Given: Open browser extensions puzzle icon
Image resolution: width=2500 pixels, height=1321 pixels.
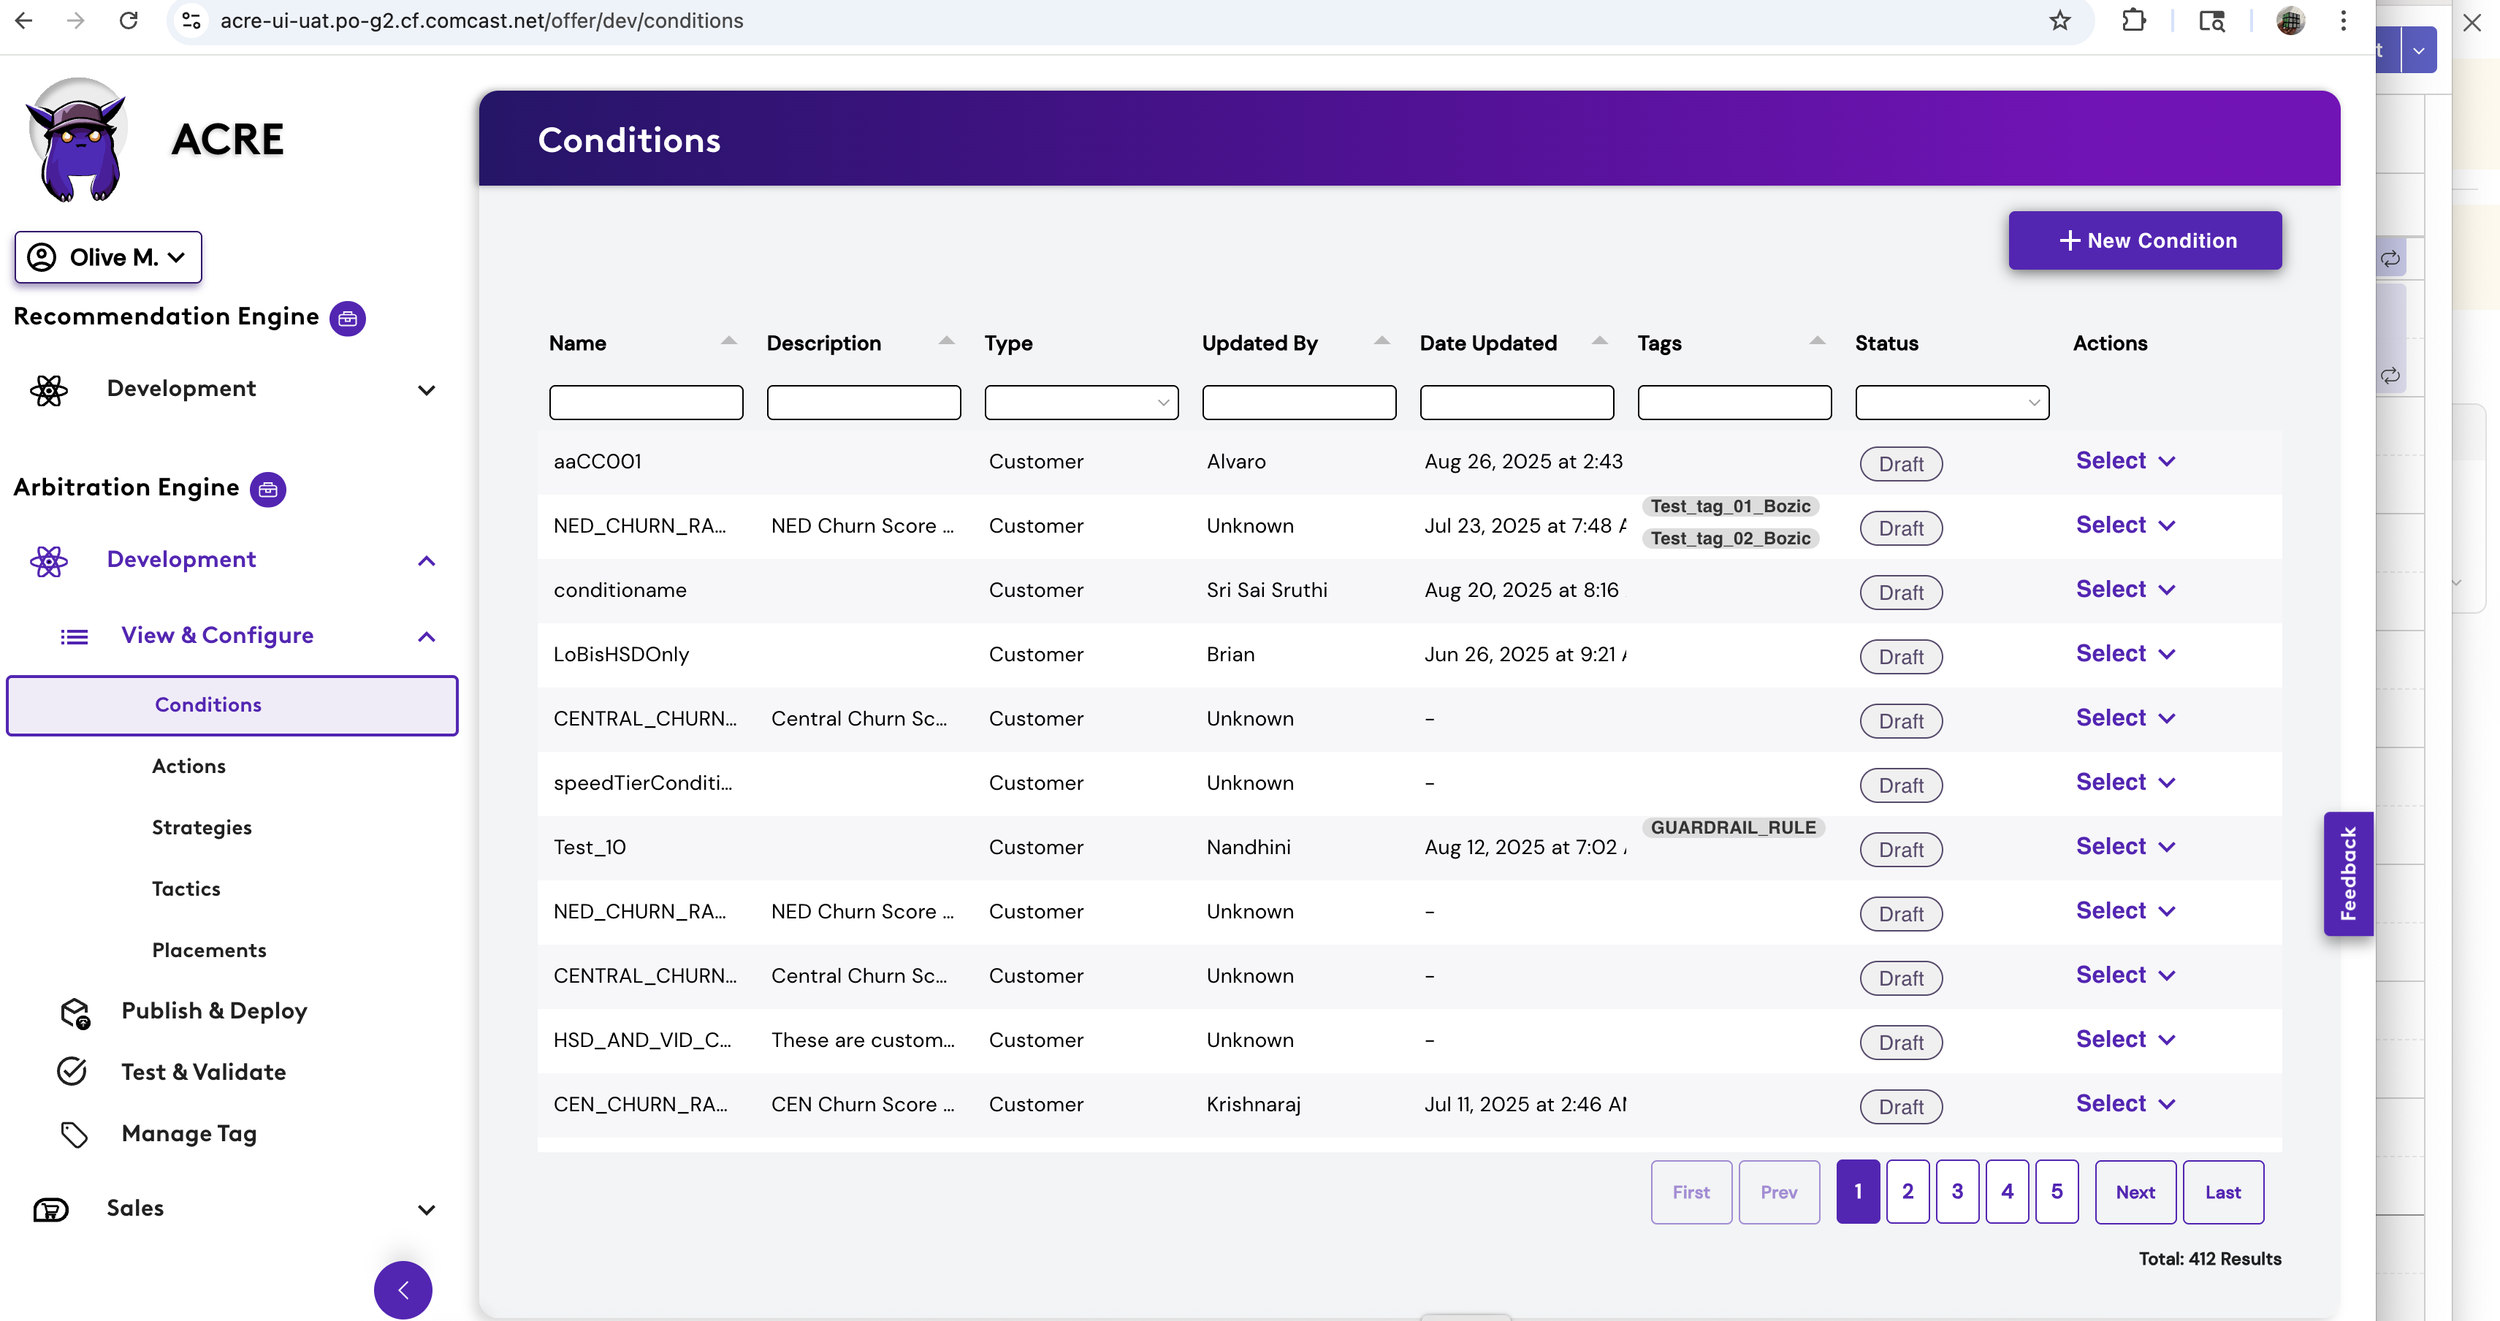Looking at the screenshot, I should [x=2133, y=21].
